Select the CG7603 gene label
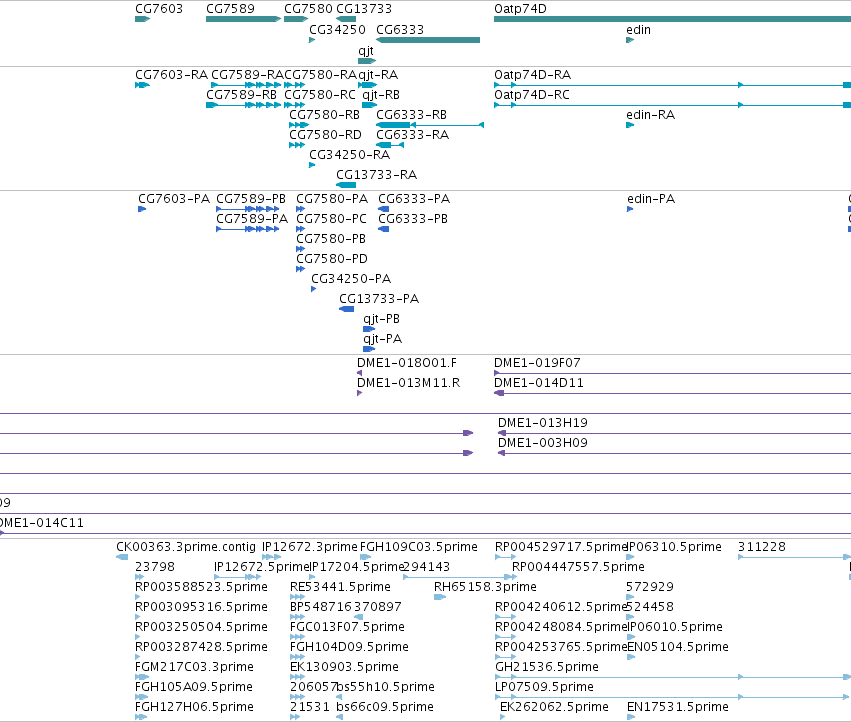The image size is (851, 722). click(158, 9)
